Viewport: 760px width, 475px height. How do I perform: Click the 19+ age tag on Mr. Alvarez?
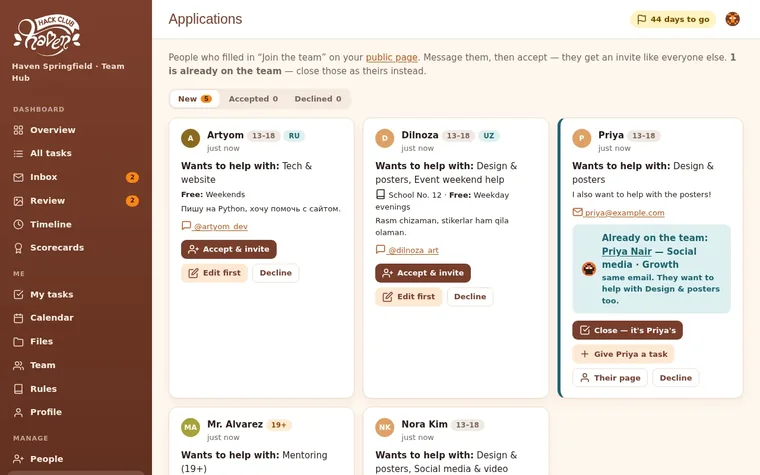click(x=279, y=425)
